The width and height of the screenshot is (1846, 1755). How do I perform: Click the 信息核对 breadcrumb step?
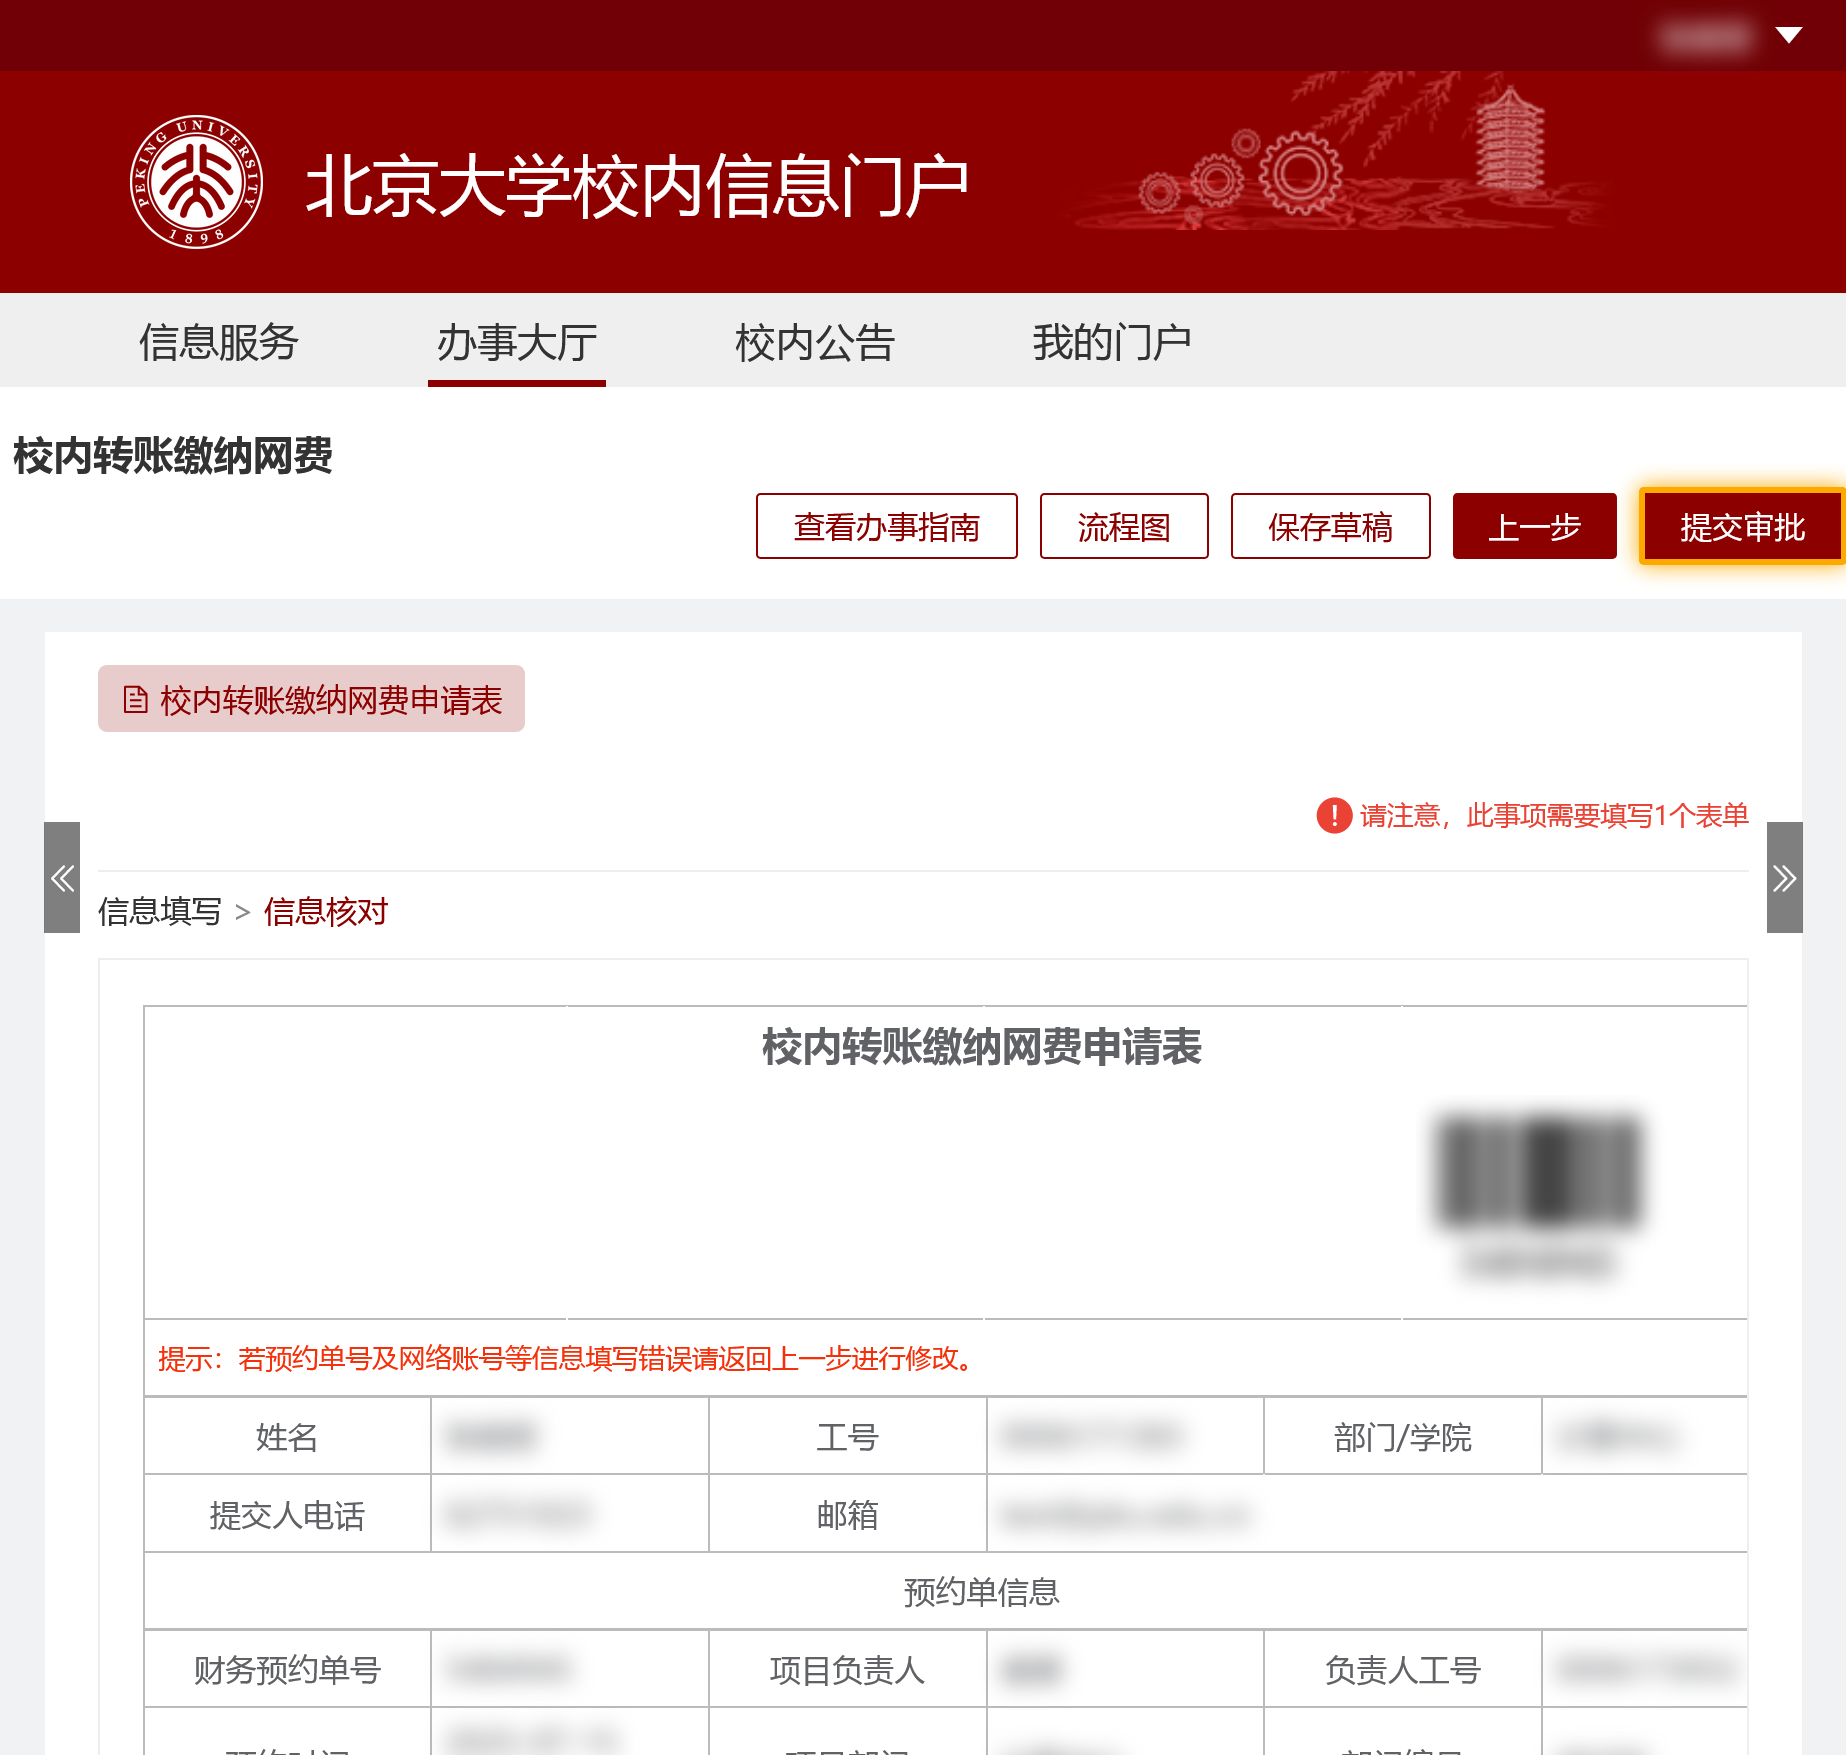[325, 911]
